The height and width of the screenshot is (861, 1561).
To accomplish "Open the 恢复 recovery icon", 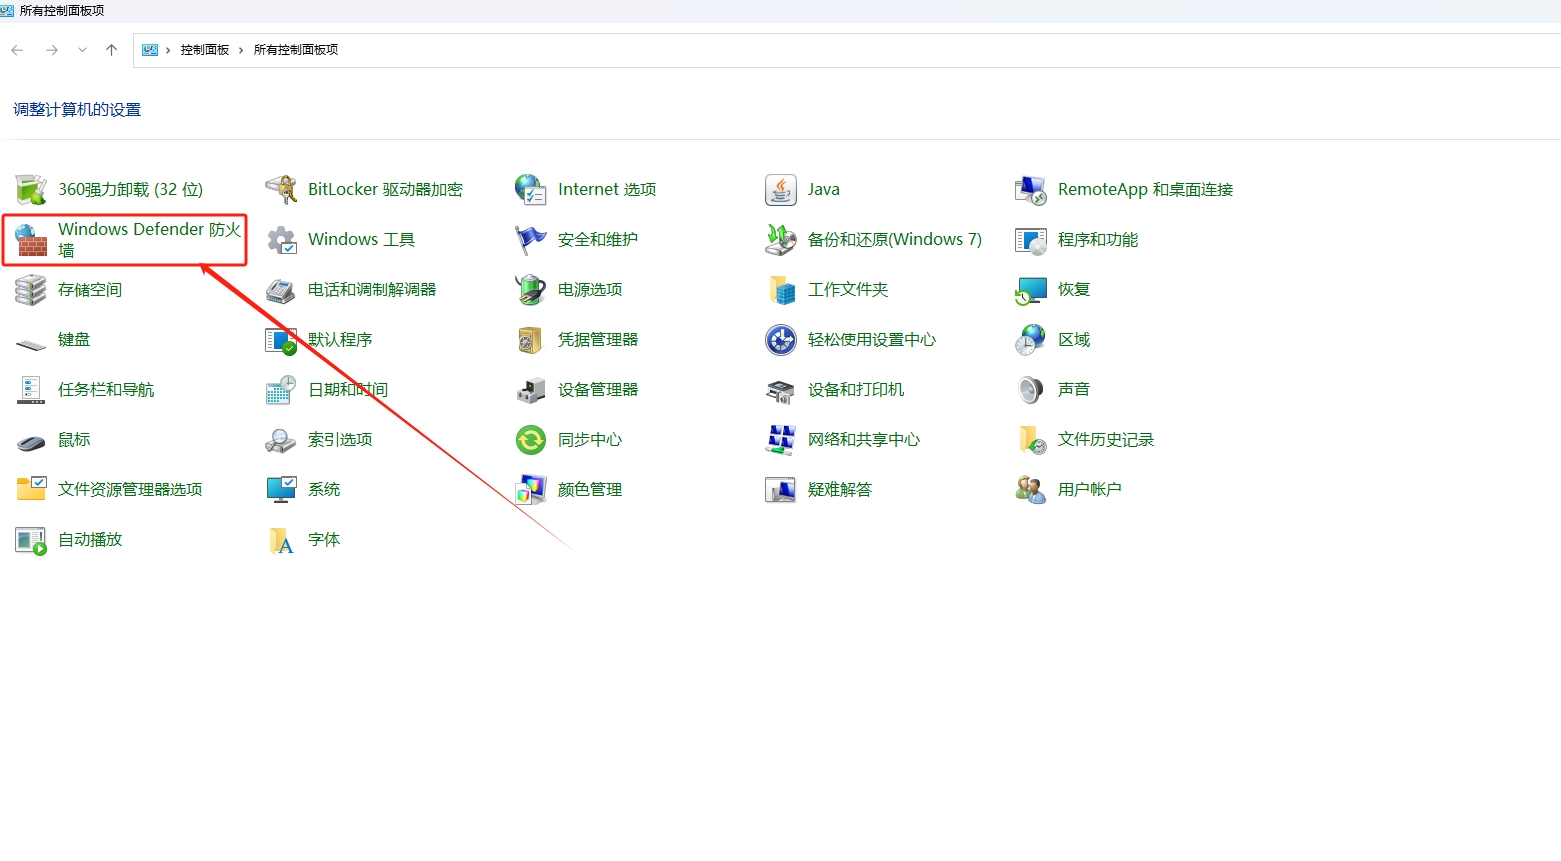I will click(1031, 290).
